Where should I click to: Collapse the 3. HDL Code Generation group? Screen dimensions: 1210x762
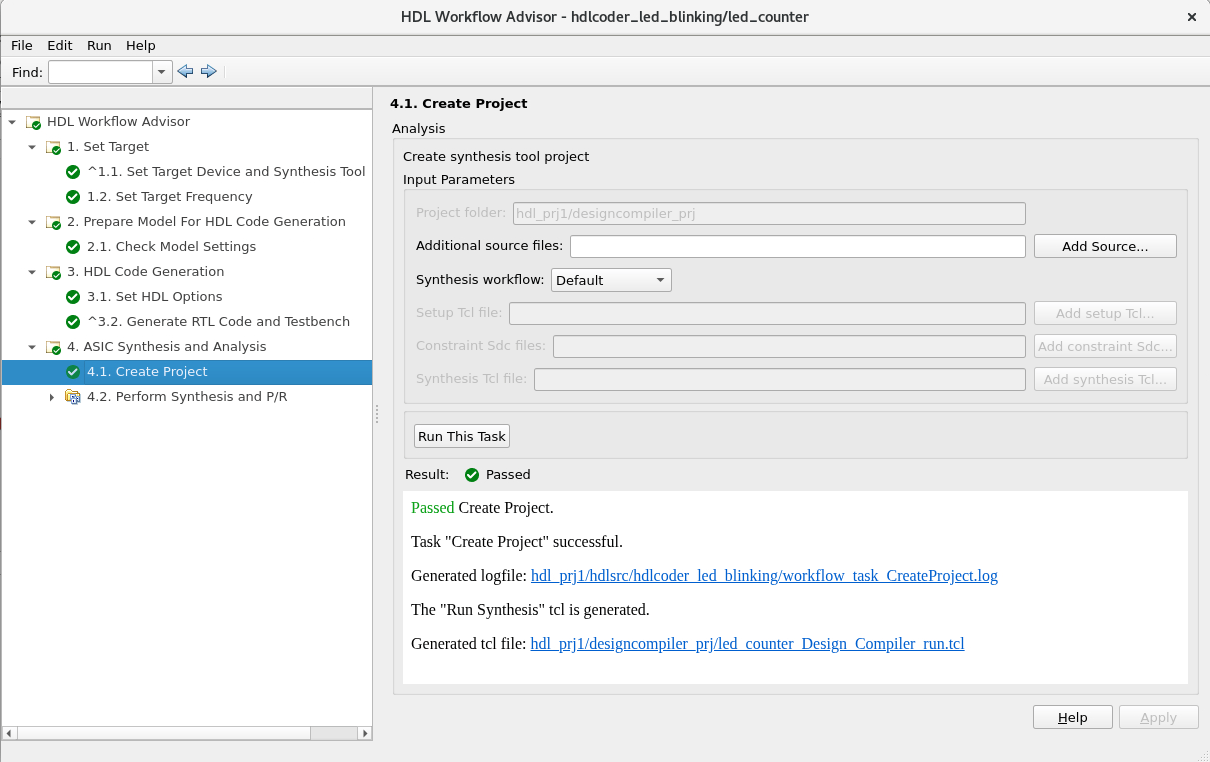(x=32, y=272)
